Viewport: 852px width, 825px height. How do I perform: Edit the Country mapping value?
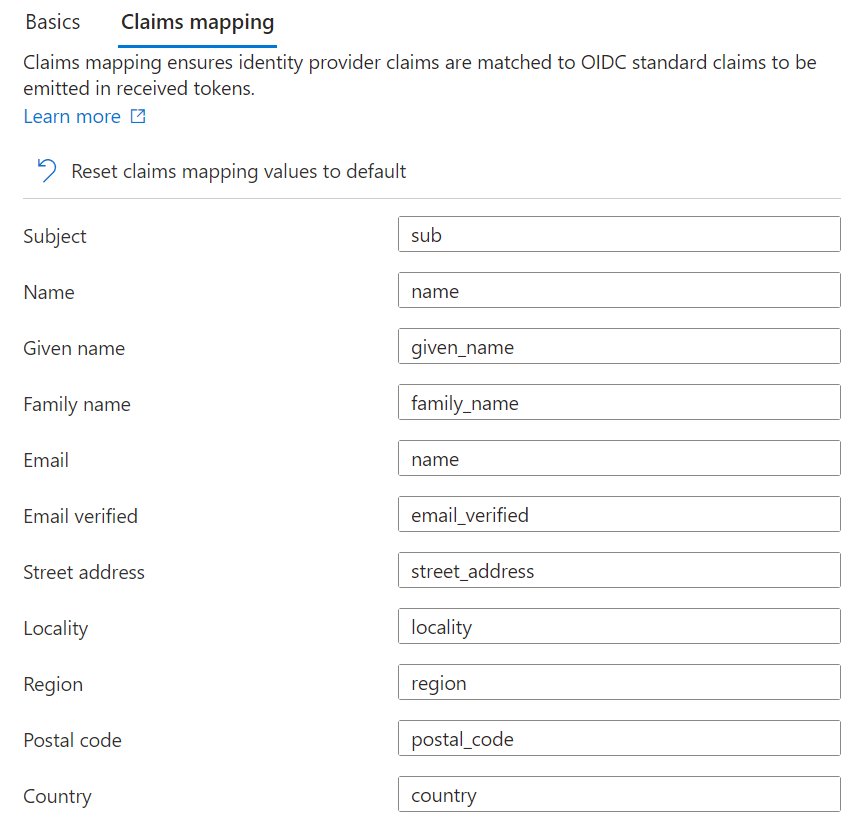(x=619, y=794)
